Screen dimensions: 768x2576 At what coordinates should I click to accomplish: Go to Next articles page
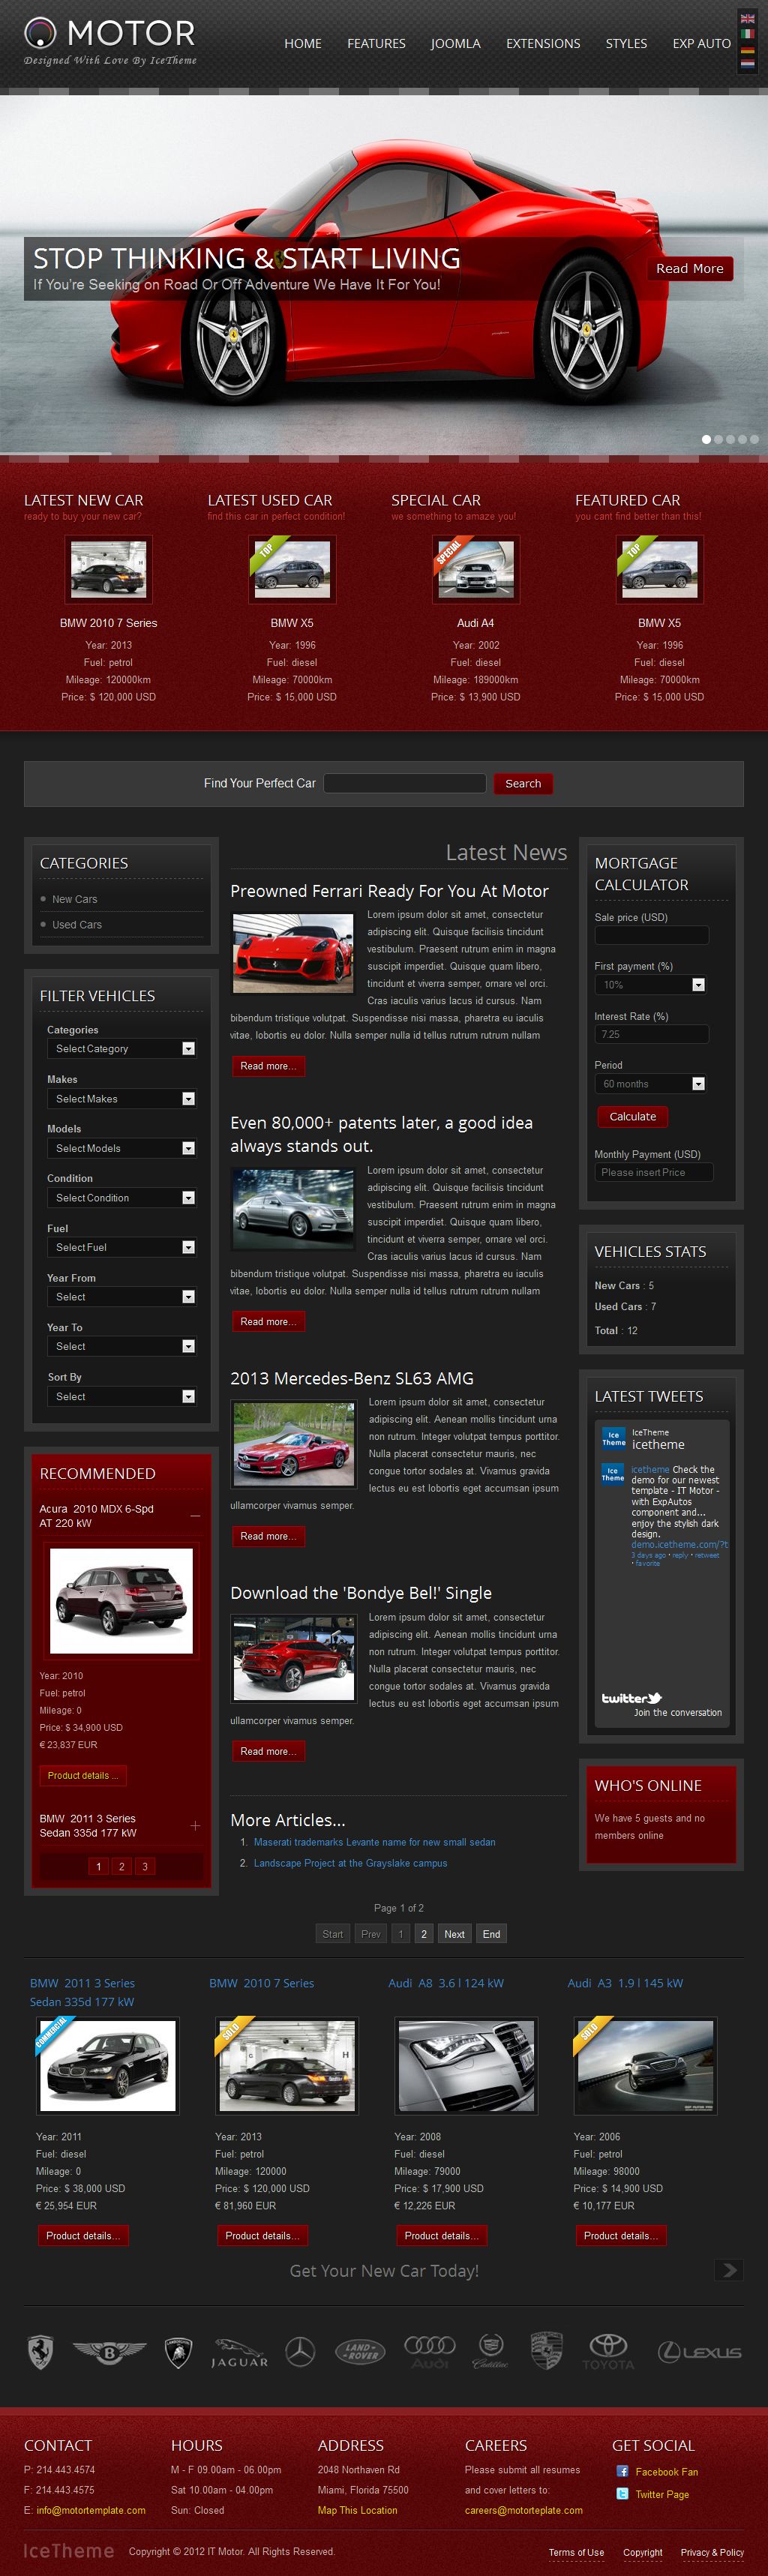(x=454, y=1934)
